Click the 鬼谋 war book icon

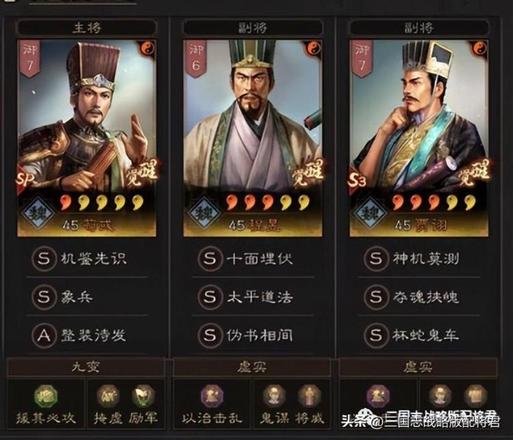point(274,396)
